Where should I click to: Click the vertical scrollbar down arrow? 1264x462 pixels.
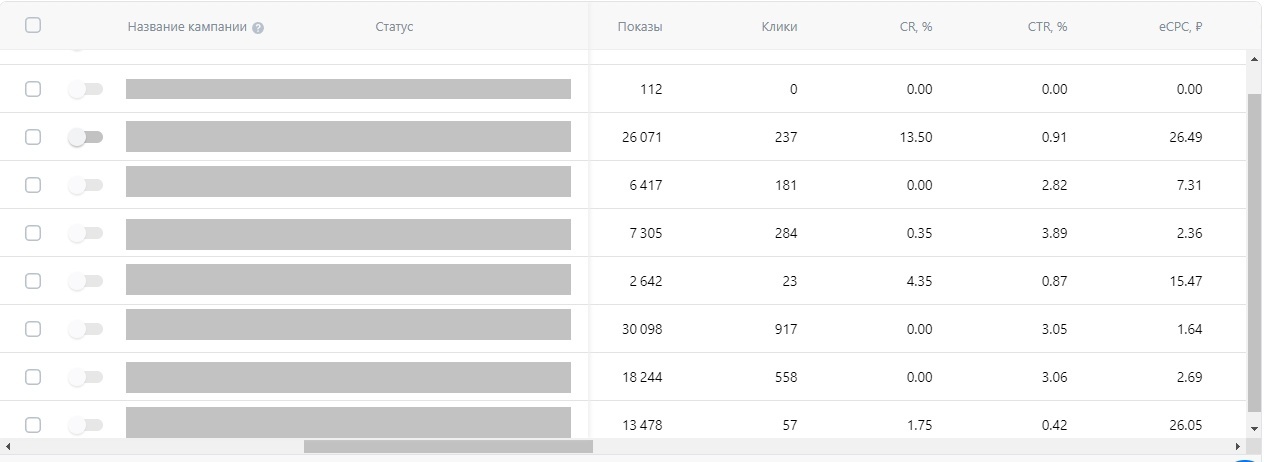(1255, 429)
